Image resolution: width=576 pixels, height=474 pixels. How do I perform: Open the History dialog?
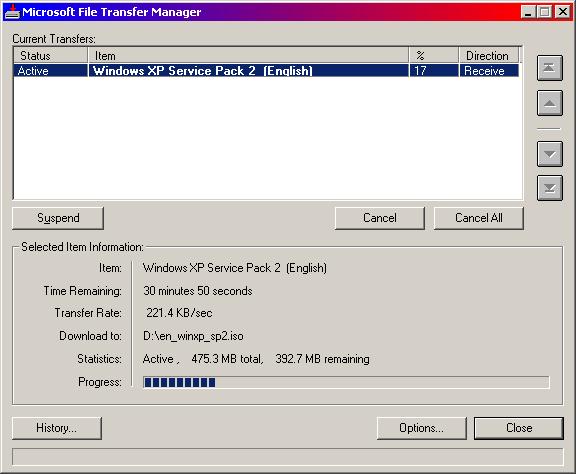(57, 428)
